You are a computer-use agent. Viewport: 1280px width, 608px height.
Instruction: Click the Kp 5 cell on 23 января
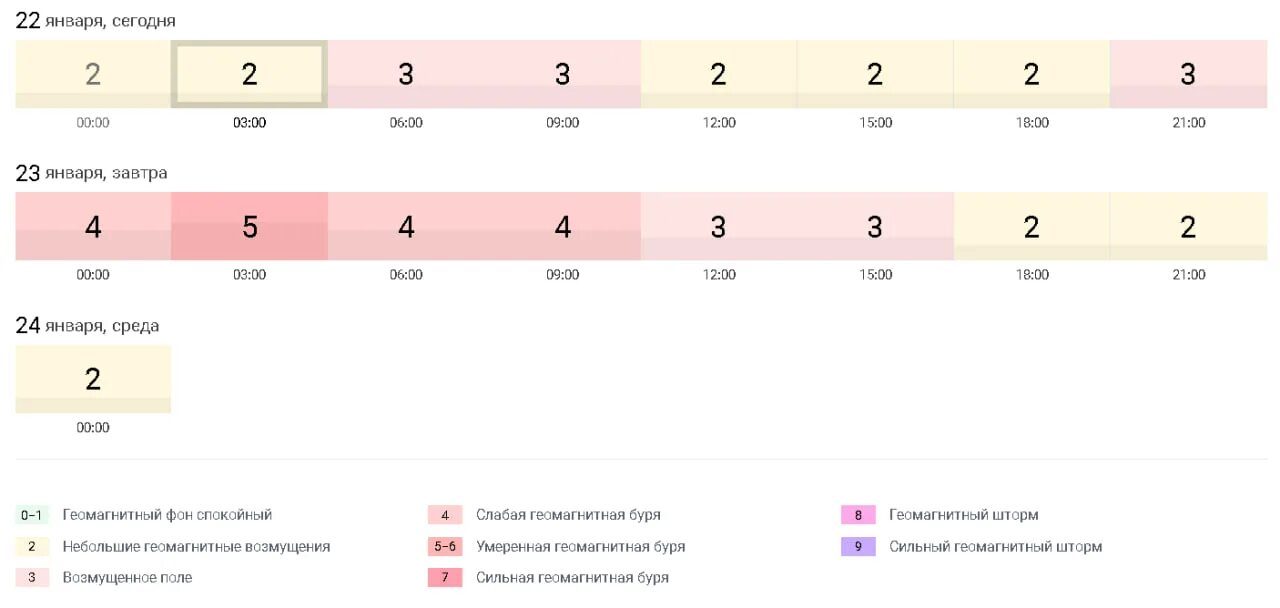(x=250, y=227)
